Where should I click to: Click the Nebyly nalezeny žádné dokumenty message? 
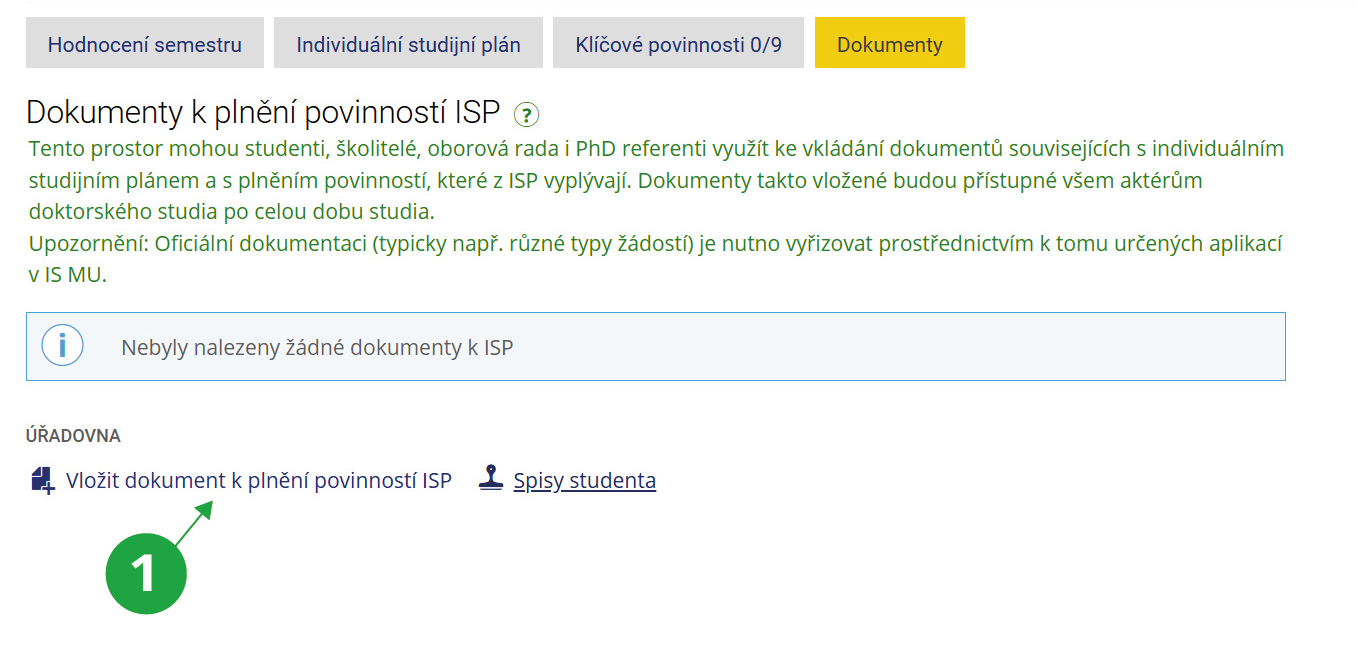(x=316, y=347)
